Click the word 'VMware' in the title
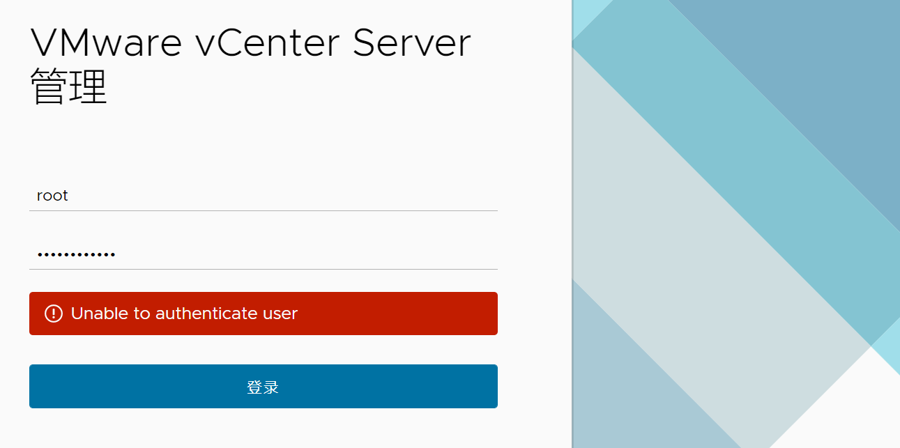This screenshot has height=448, width=900. [x=100, y=43]
